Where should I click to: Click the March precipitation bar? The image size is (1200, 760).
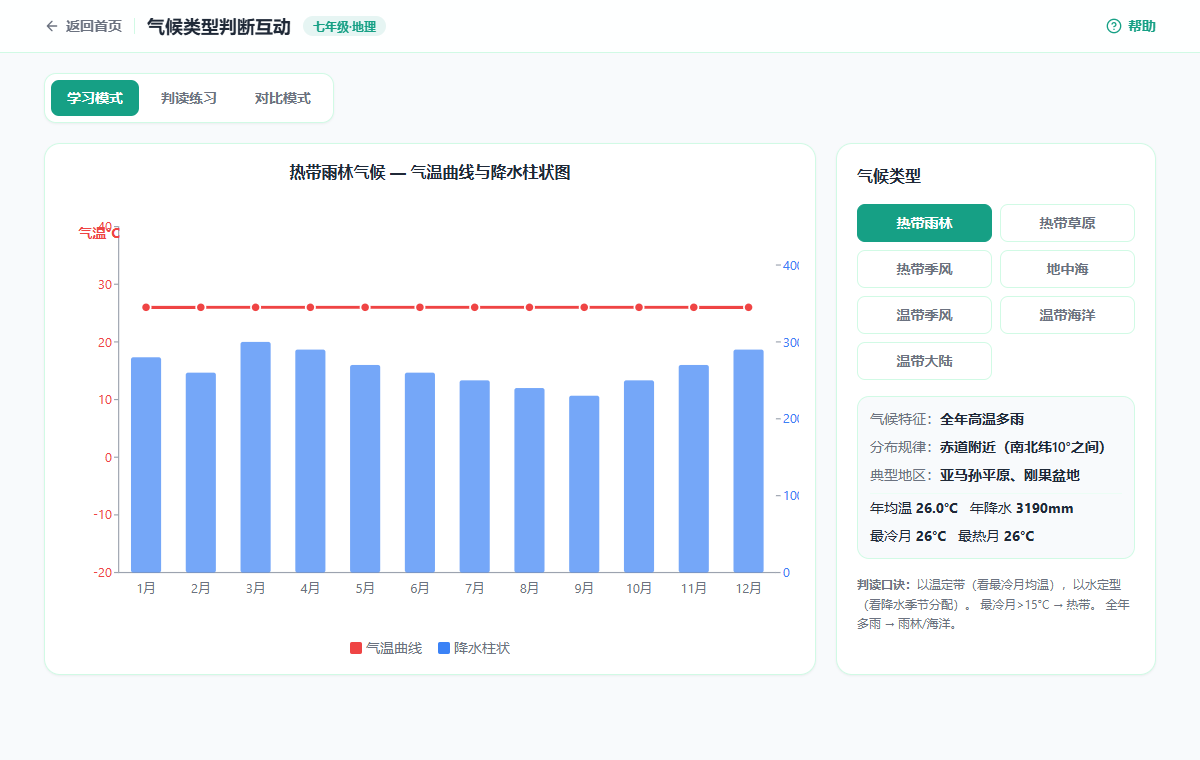tap(255, 457)
